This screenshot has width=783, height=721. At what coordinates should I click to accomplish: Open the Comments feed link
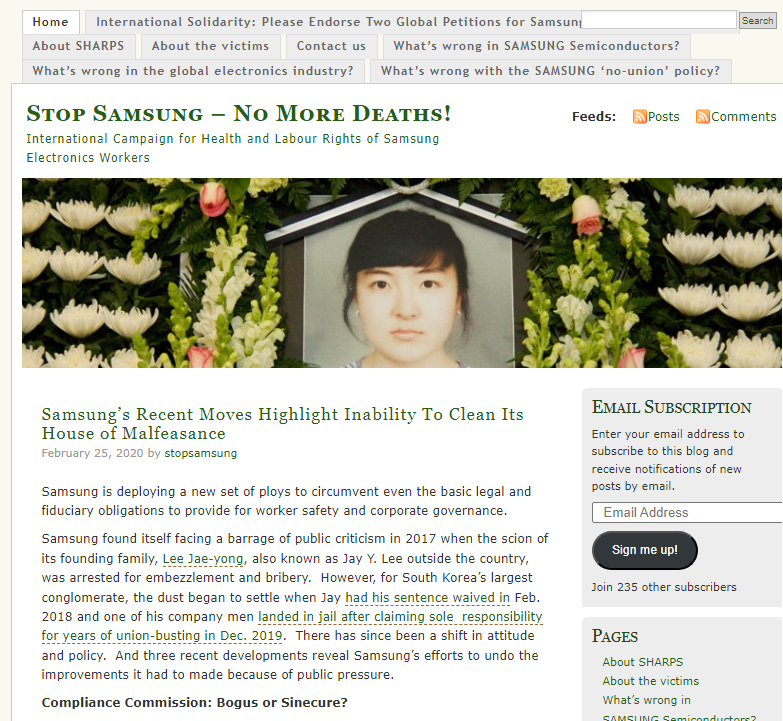[744, 116]
